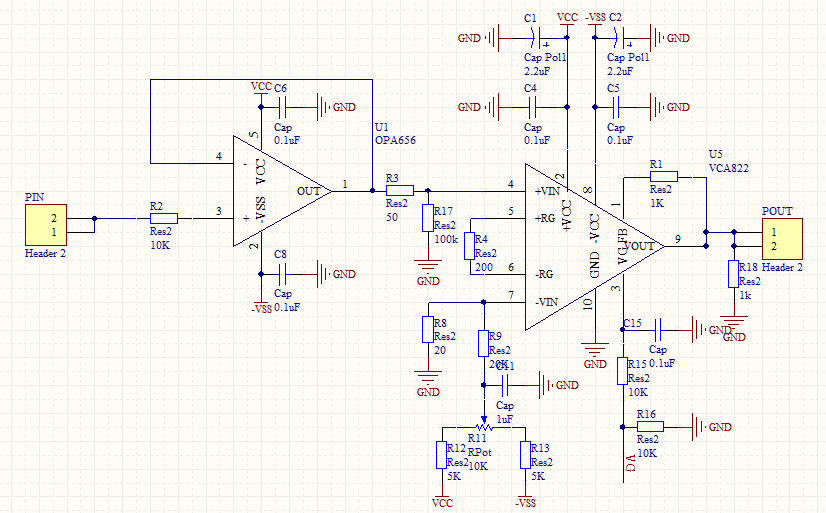Select resistor R12 body
The height and width of the screenshot is (513, 826).
[x=441, y=455]
